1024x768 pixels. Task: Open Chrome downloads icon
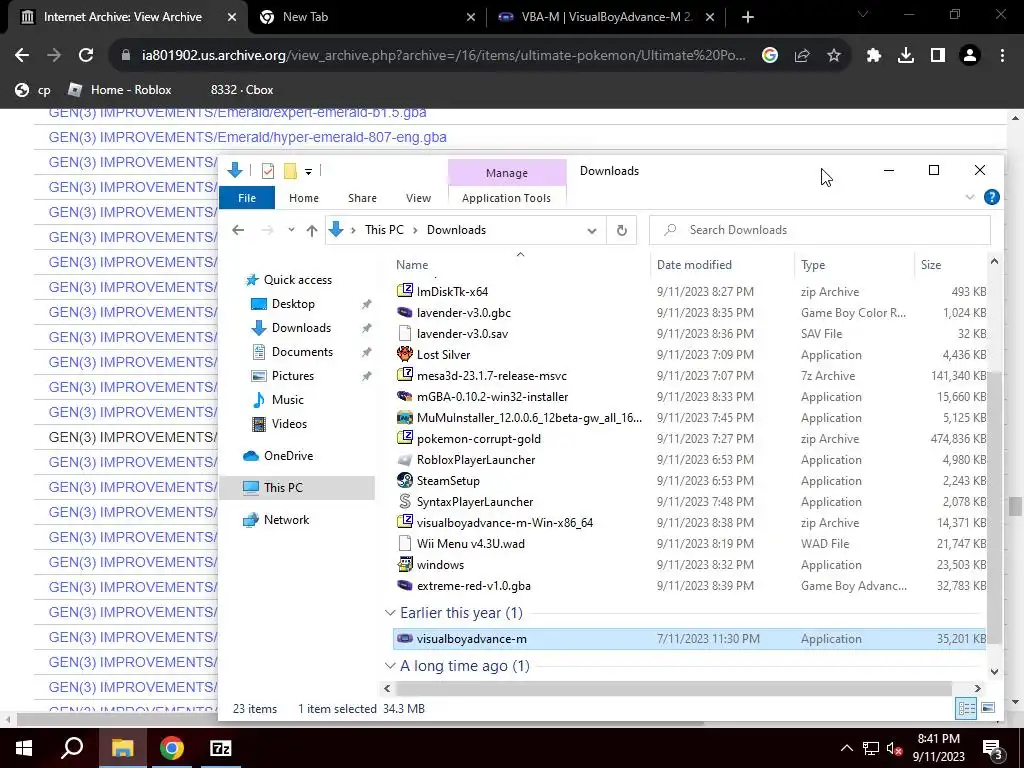coord(906,56)
